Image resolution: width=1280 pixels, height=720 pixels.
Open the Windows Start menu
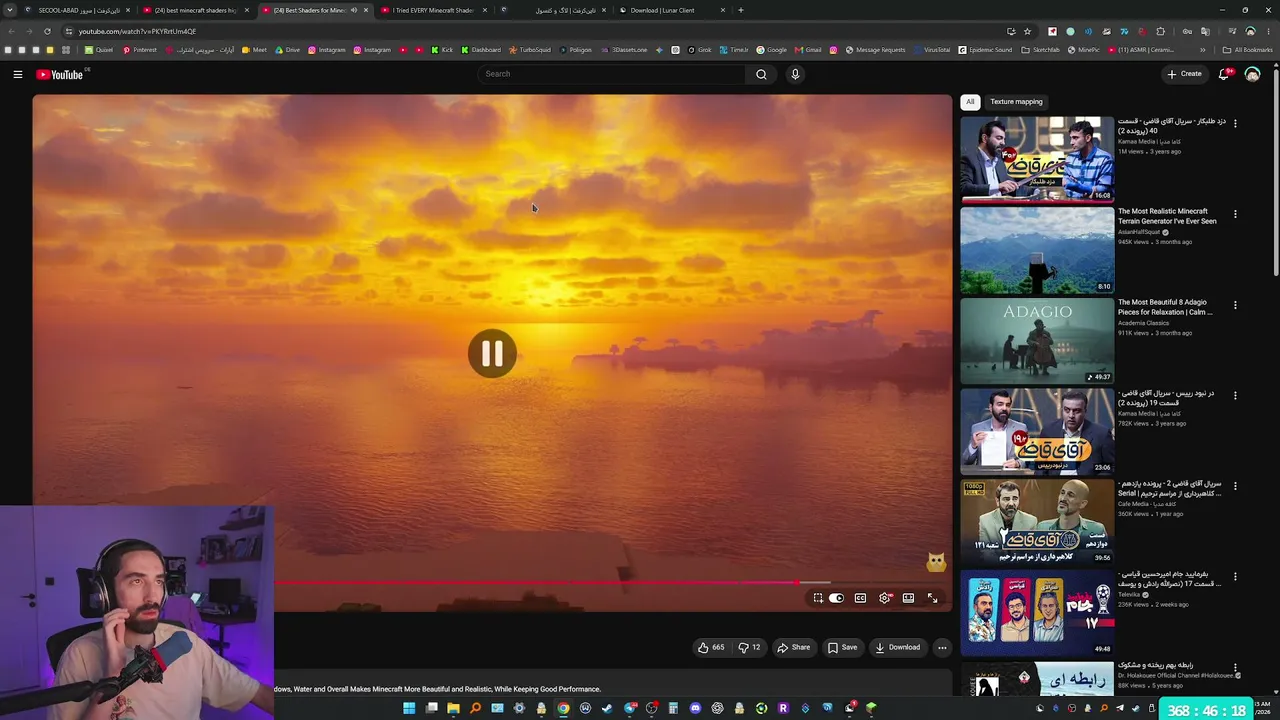coord(409,708)
